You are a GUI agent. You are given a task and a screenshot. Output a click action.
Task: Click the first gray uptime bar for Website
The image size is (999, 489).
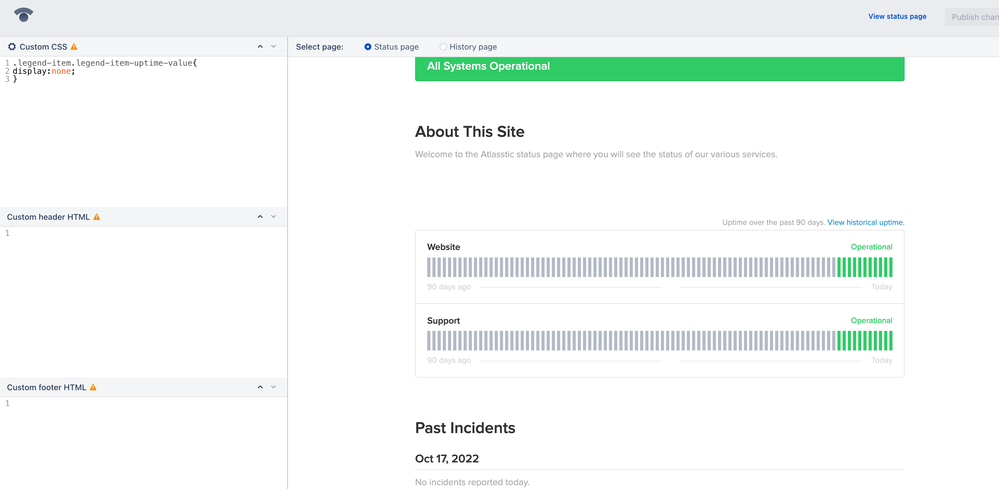coord(429,267)
